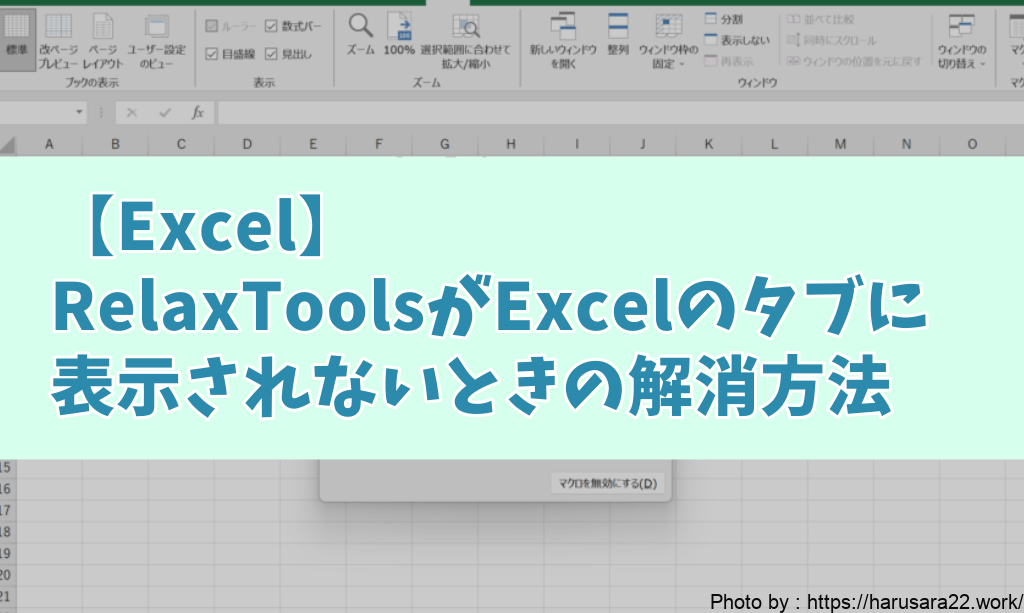Click マクロを無効にする(D) button

point(607,484)
